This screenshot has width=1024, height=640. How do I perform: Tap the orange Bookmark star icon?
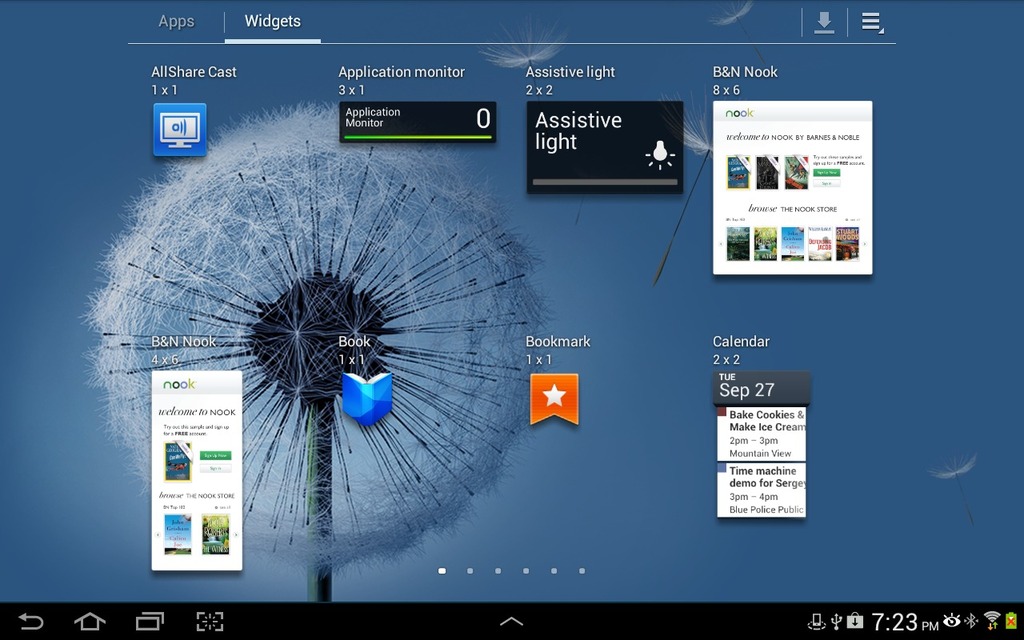tap(554, 398)
